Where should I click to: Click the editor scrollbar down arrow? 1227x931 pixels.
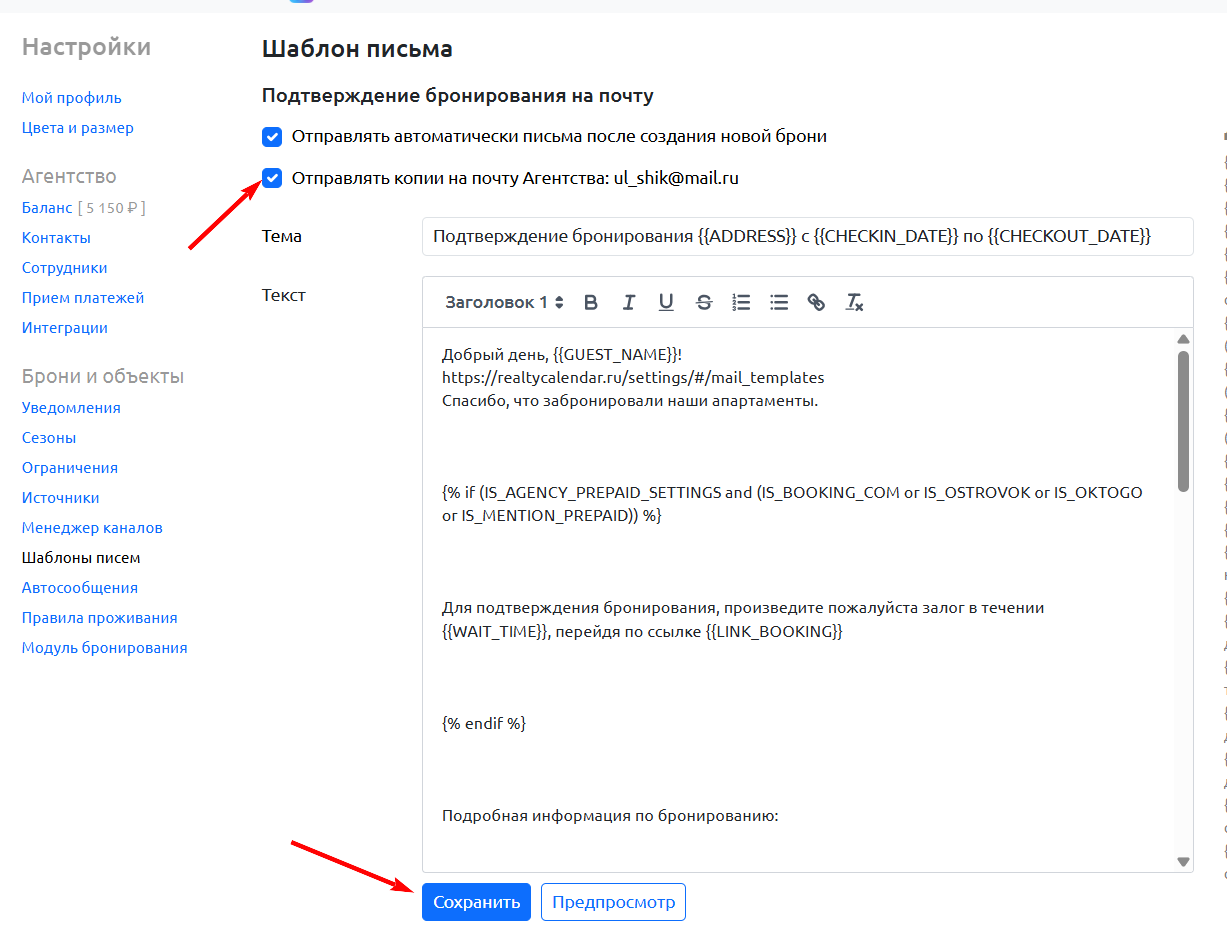pos(1184,861)
